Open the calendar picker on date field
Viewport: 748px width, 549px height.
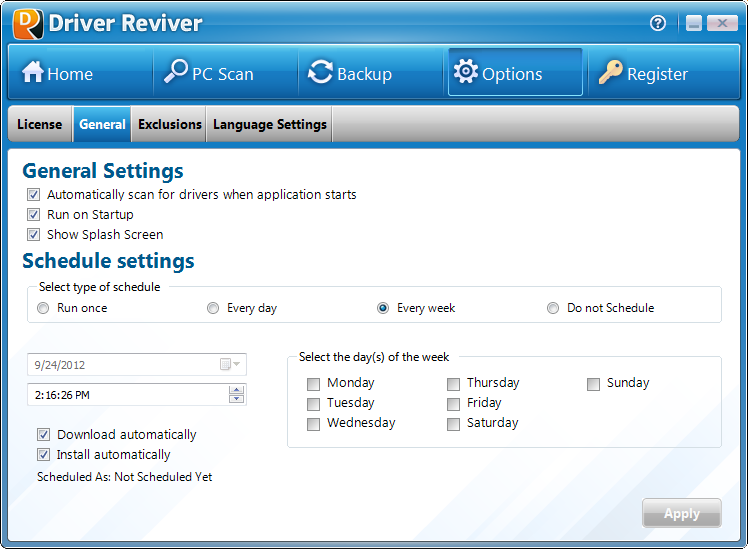pos(230,364)
